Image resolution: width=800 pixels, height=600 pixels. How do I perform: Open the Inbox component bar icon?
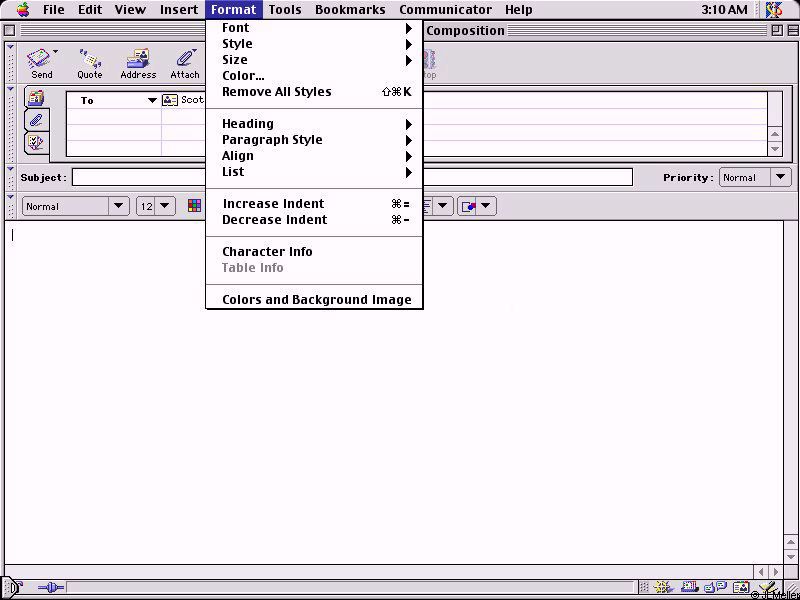689,588
